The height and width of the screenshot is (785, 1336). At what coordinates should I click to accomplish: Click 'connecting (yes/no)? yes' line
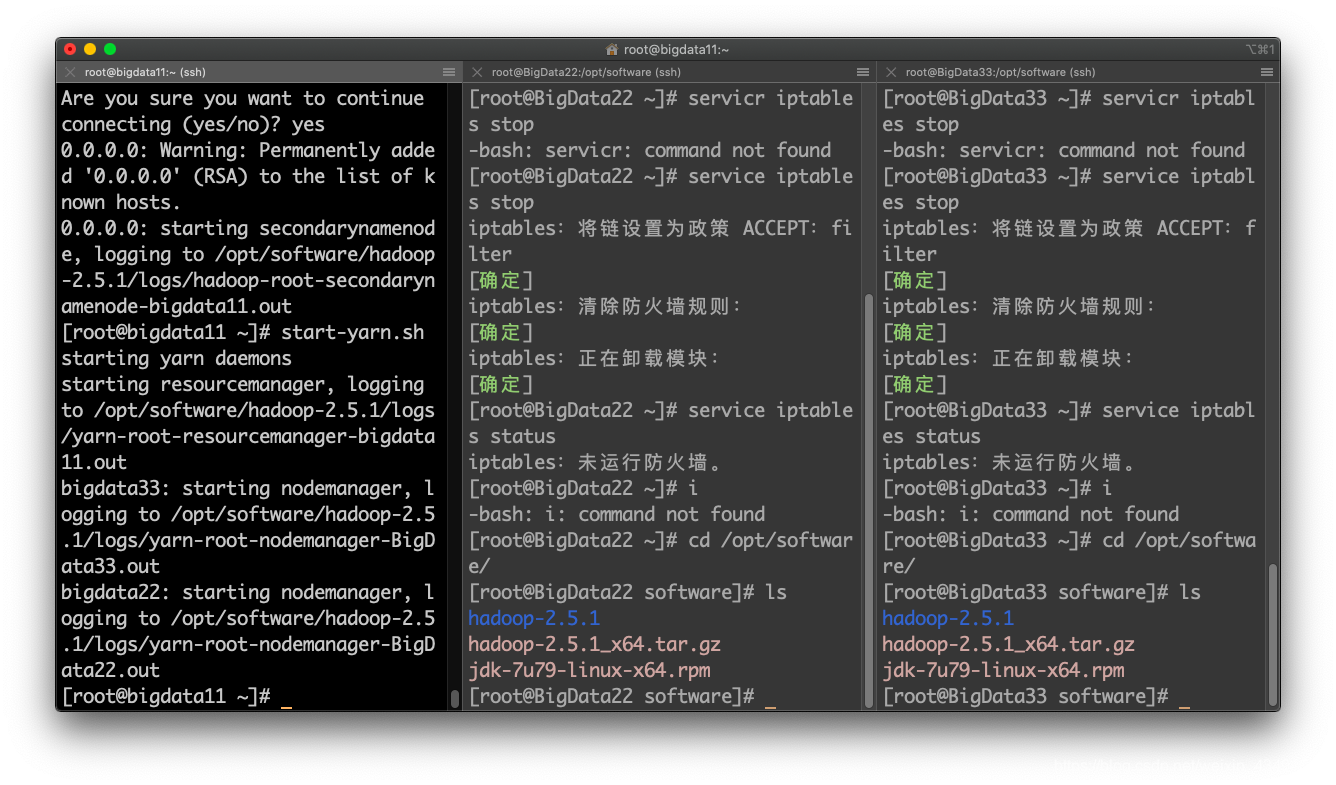(193, 124)
